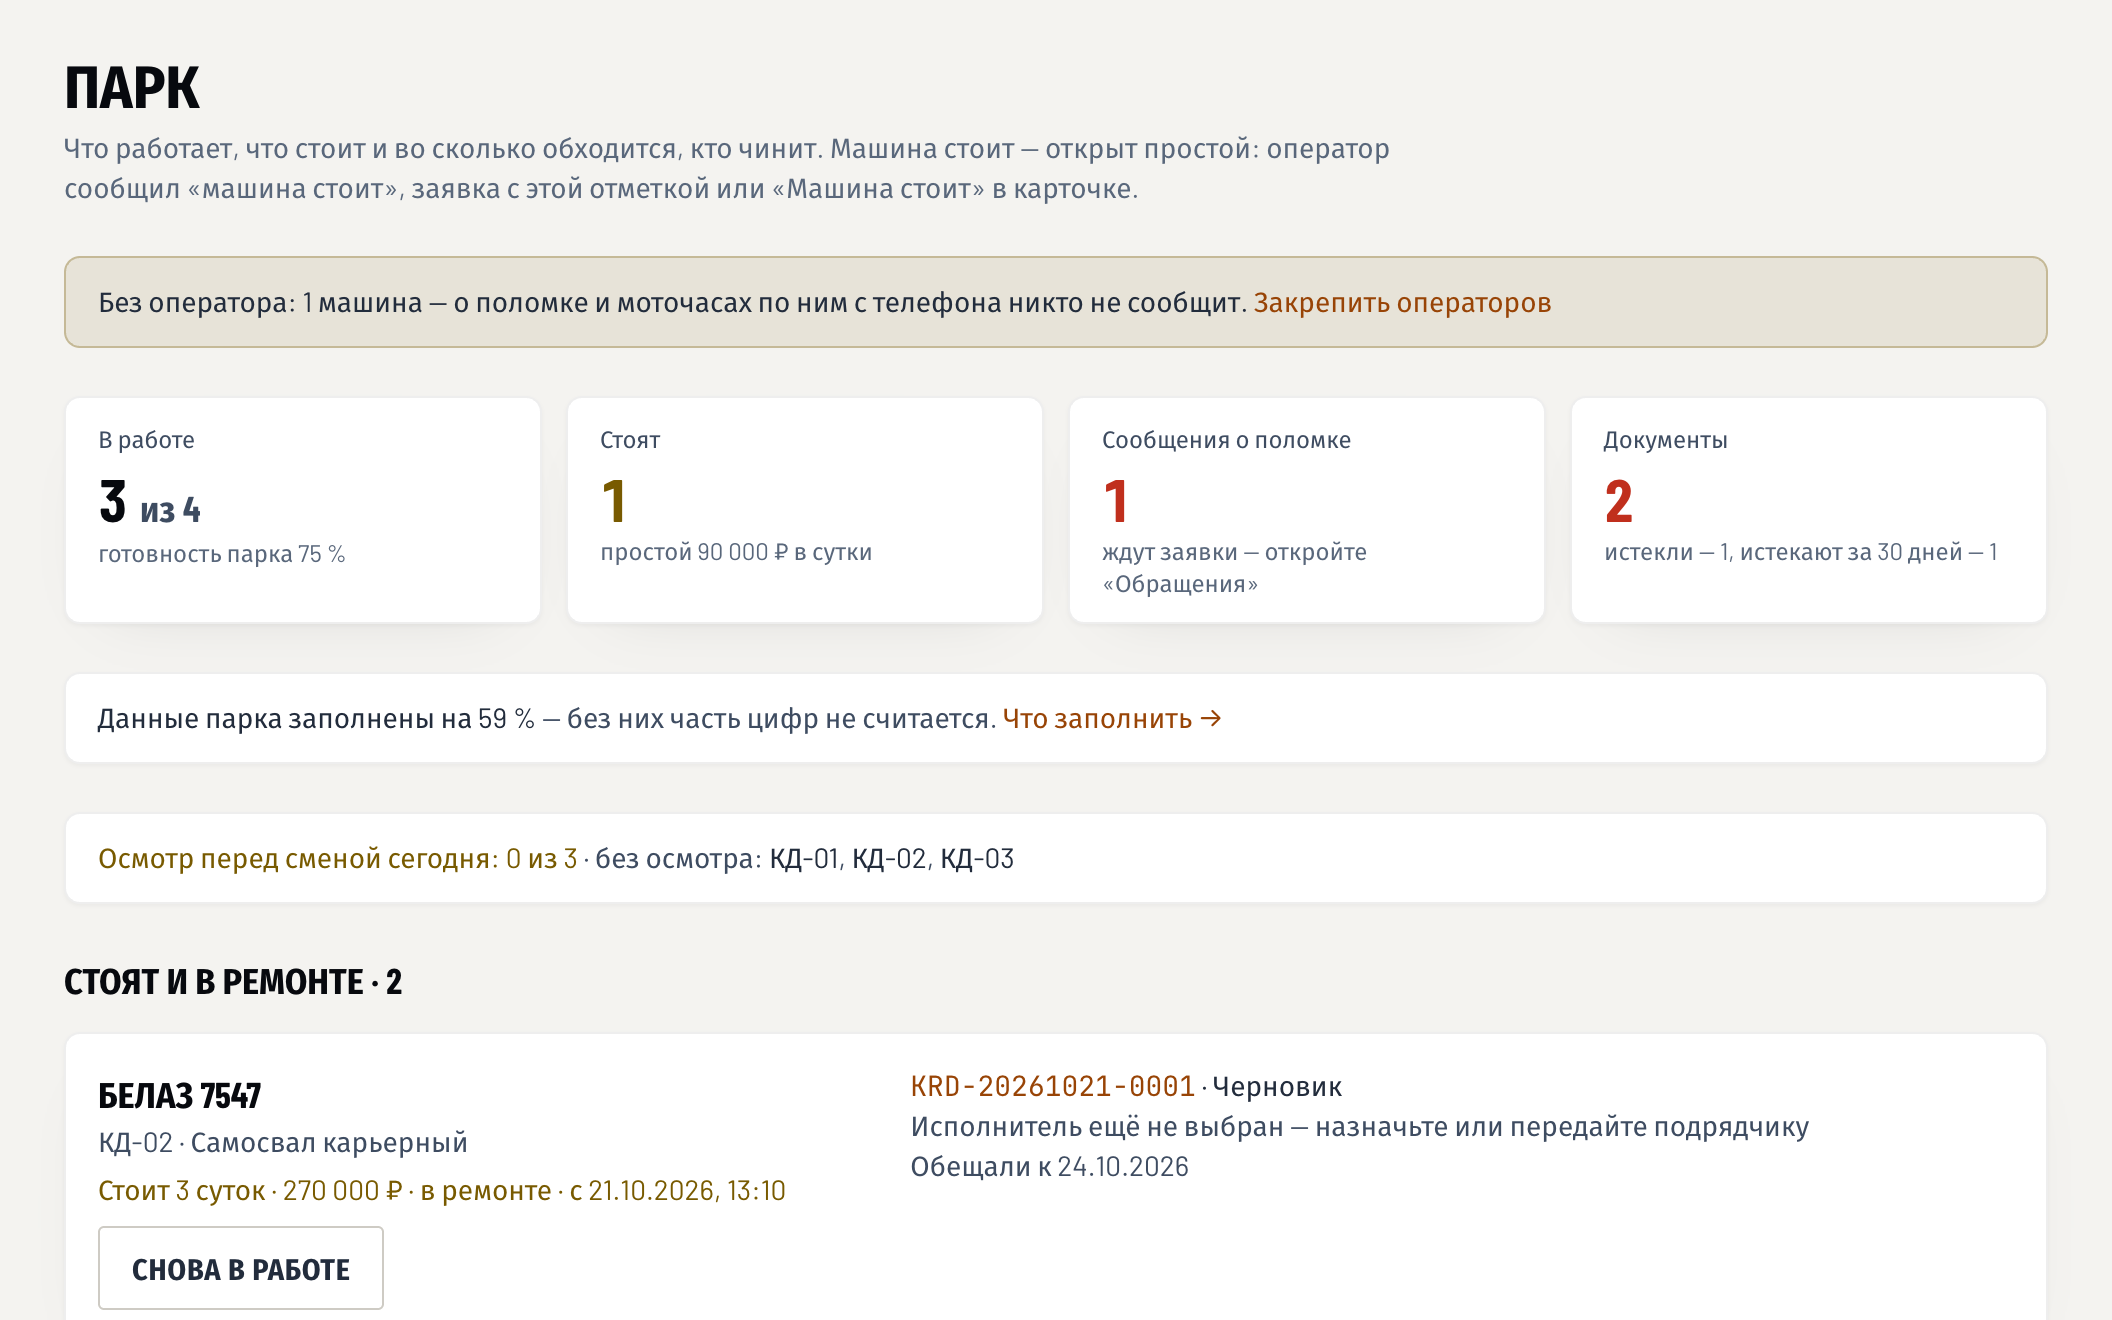Select machine code КД-01 in the inspection row
The height and width of the screenshot is (1320, 2112).
(x=804, y=859)
